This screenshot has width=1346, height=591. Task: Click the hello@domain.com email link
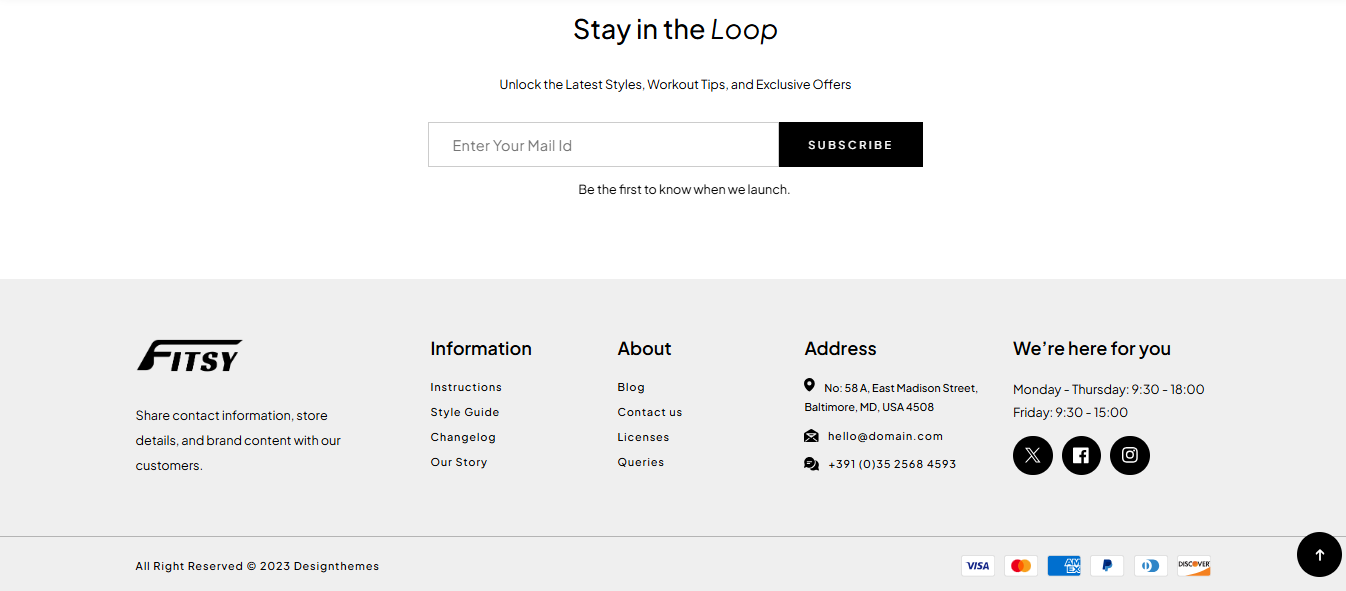(x=885, y=436)
